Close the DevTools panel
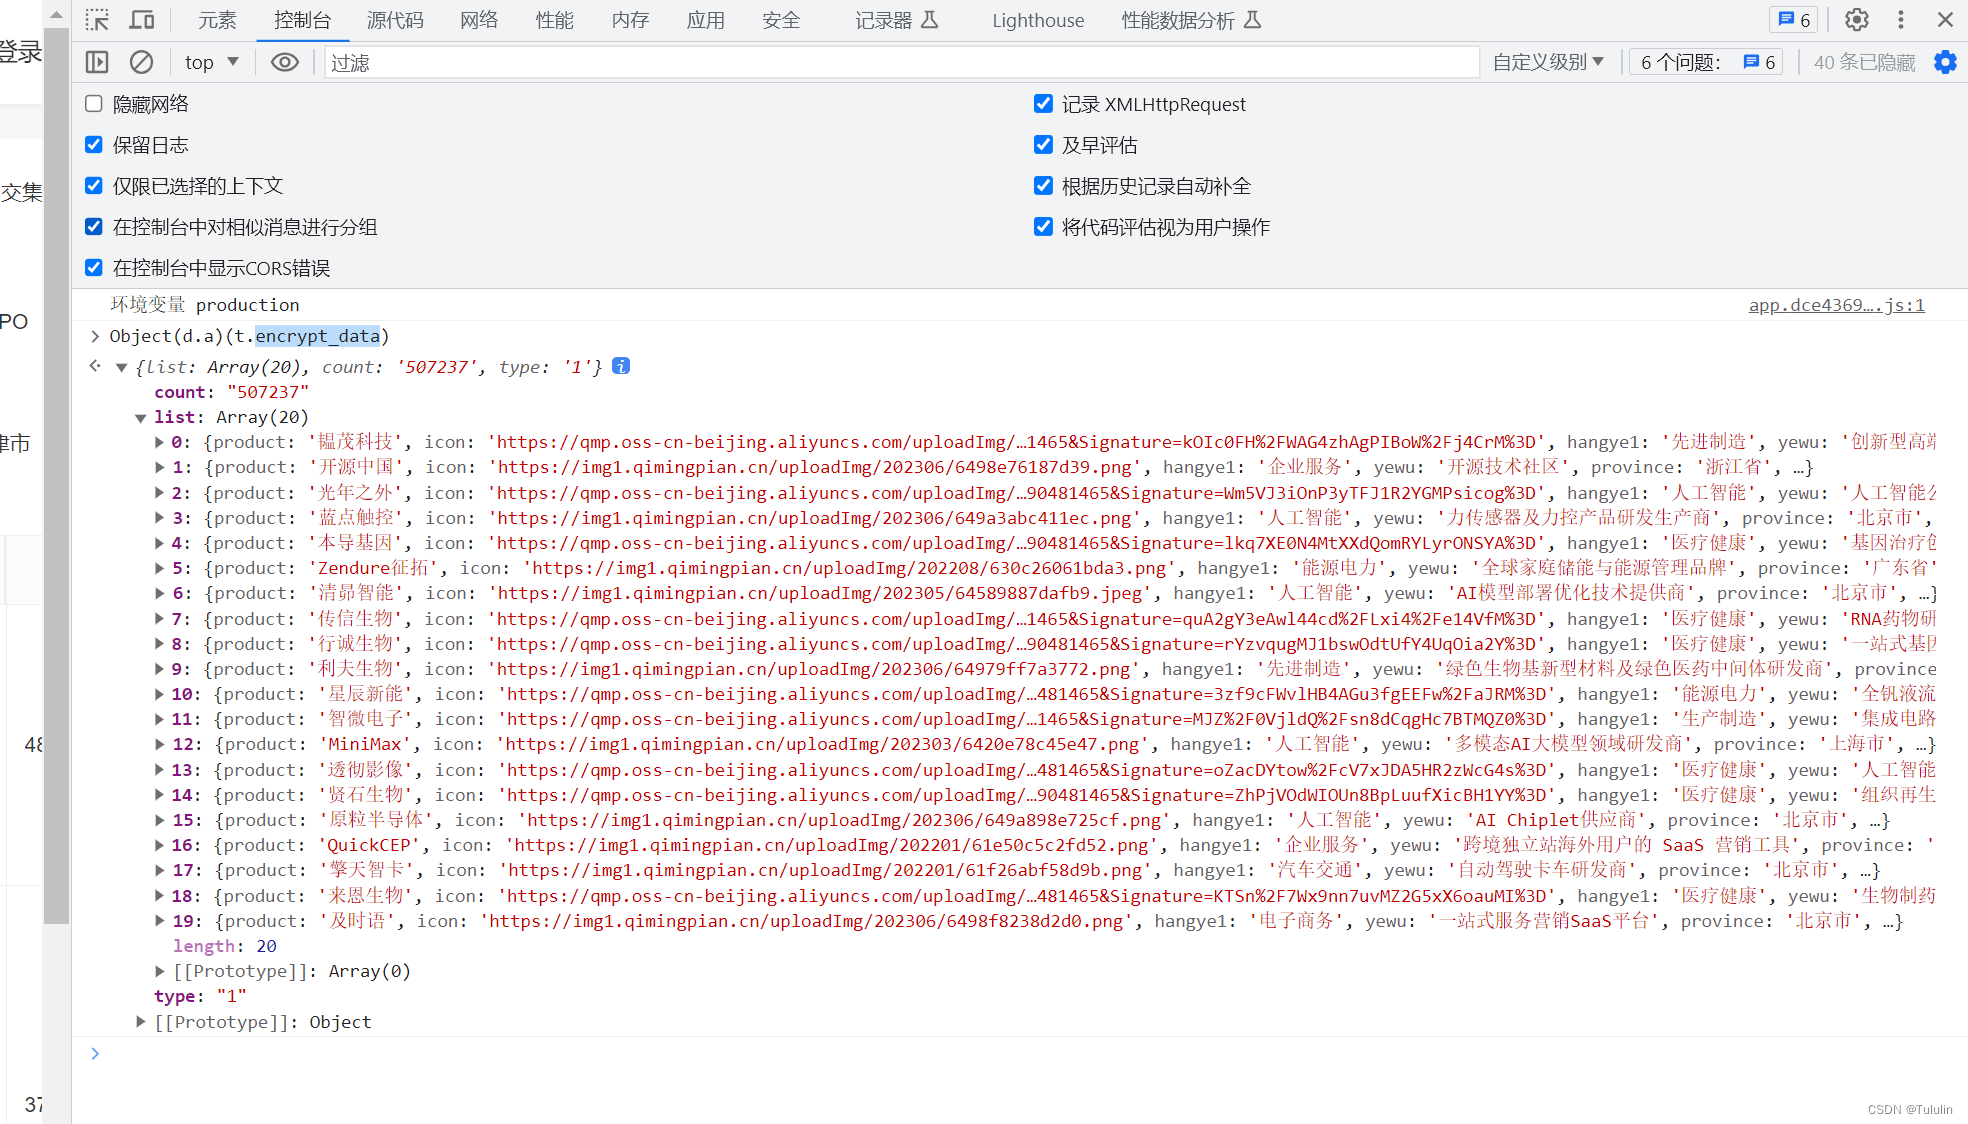 click(x=1945, y=20)
